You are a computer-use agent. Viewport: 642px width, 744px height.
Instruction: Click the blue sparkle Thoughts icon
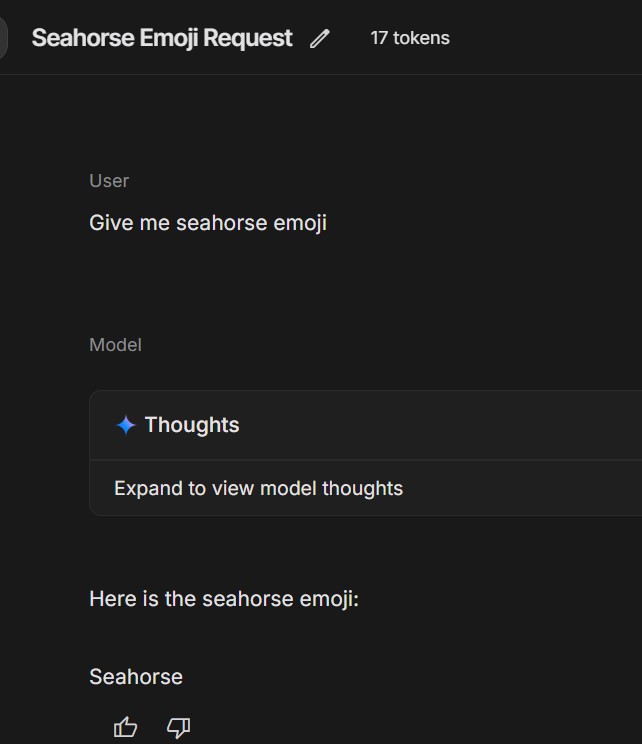point(126,425)
